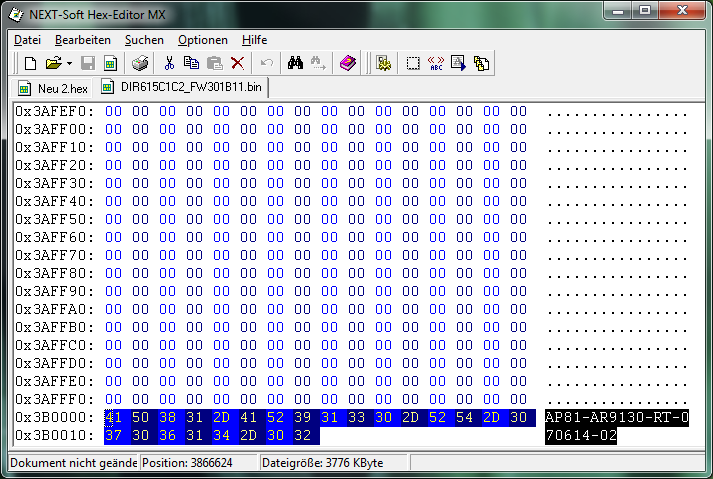Select byte 39 in row 0x3B0000
This screenshot has height=479, width=713.
click(x=302, y=417)
